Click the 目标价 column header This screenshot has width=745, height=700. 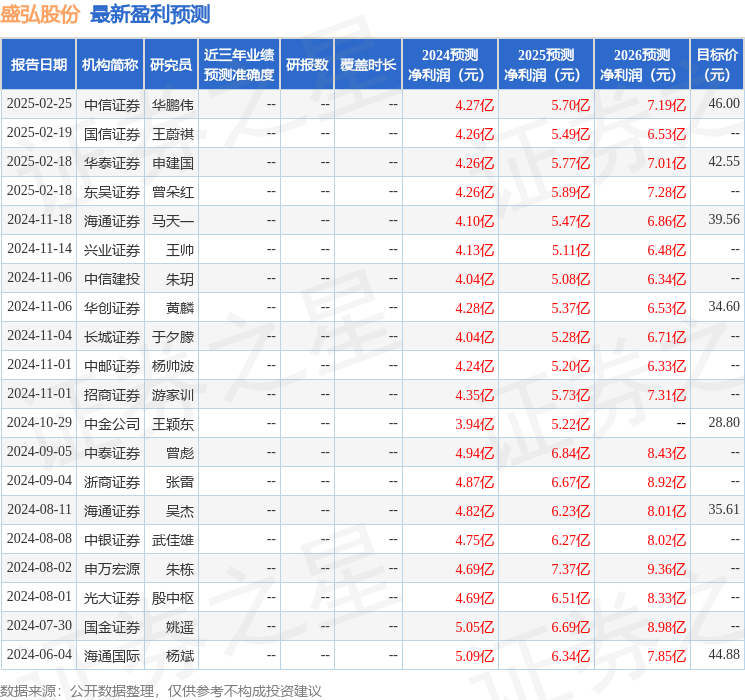(716, 65)
